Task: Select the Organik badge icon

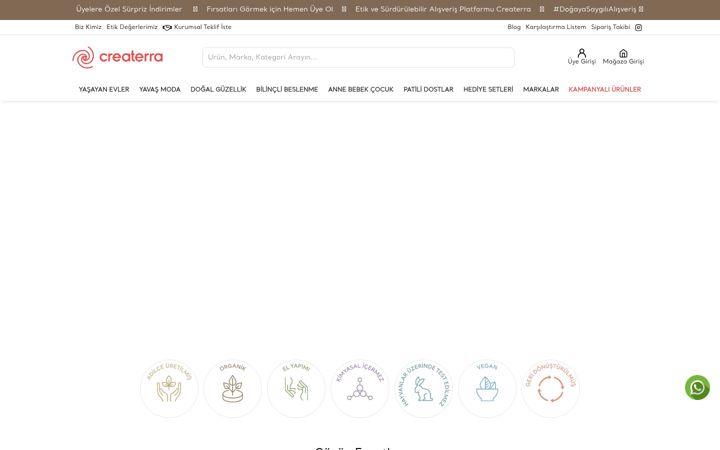Action: pos(232,388)
